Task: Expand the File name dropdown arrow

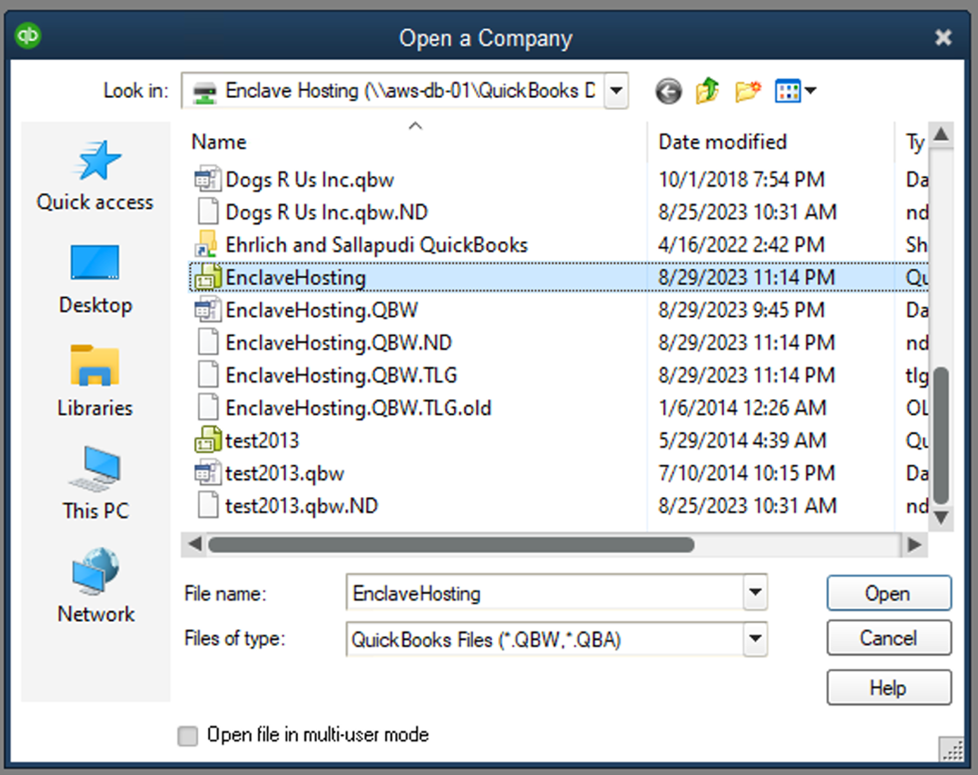Action: [x=755, y=592]
